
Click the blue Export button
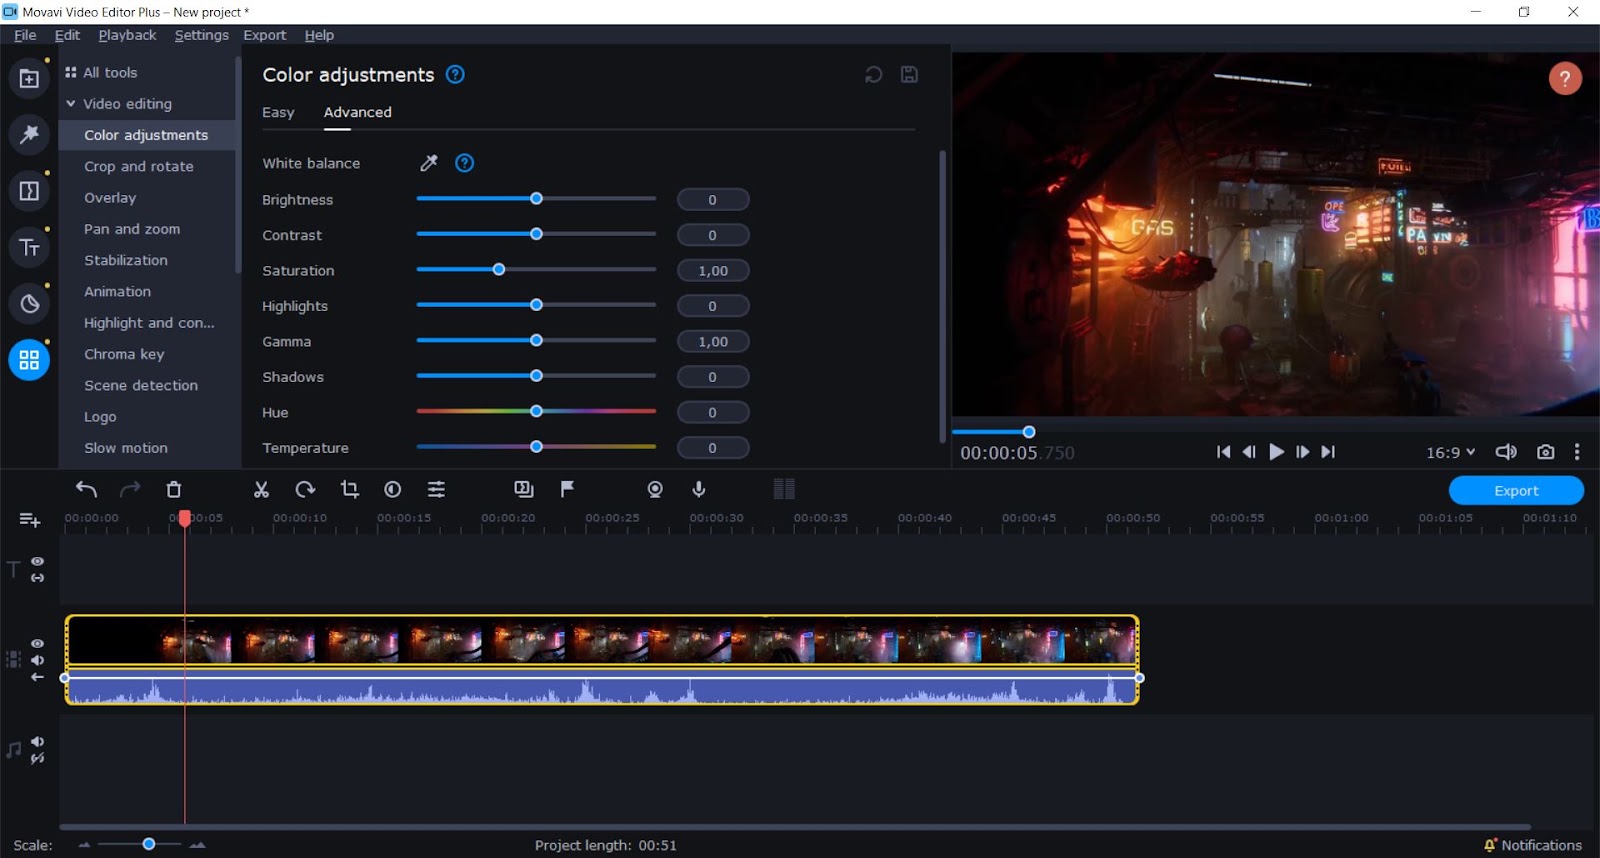(1515, 491)
